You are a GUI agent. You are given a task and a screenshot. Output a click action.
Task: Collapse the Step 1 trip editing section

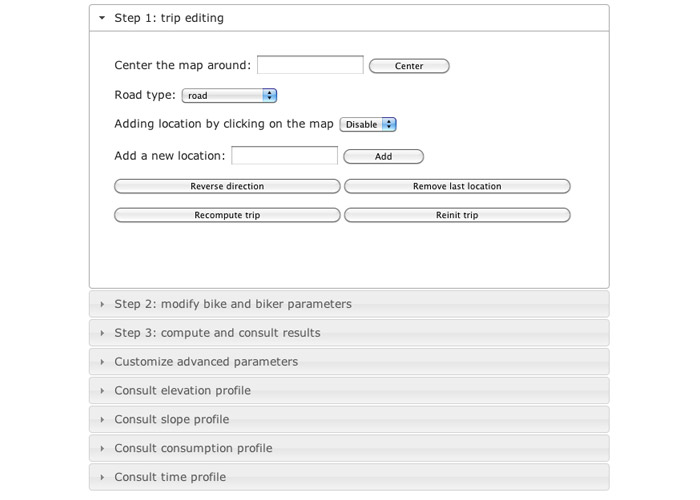pyautogui.click(x=349, y=18)
